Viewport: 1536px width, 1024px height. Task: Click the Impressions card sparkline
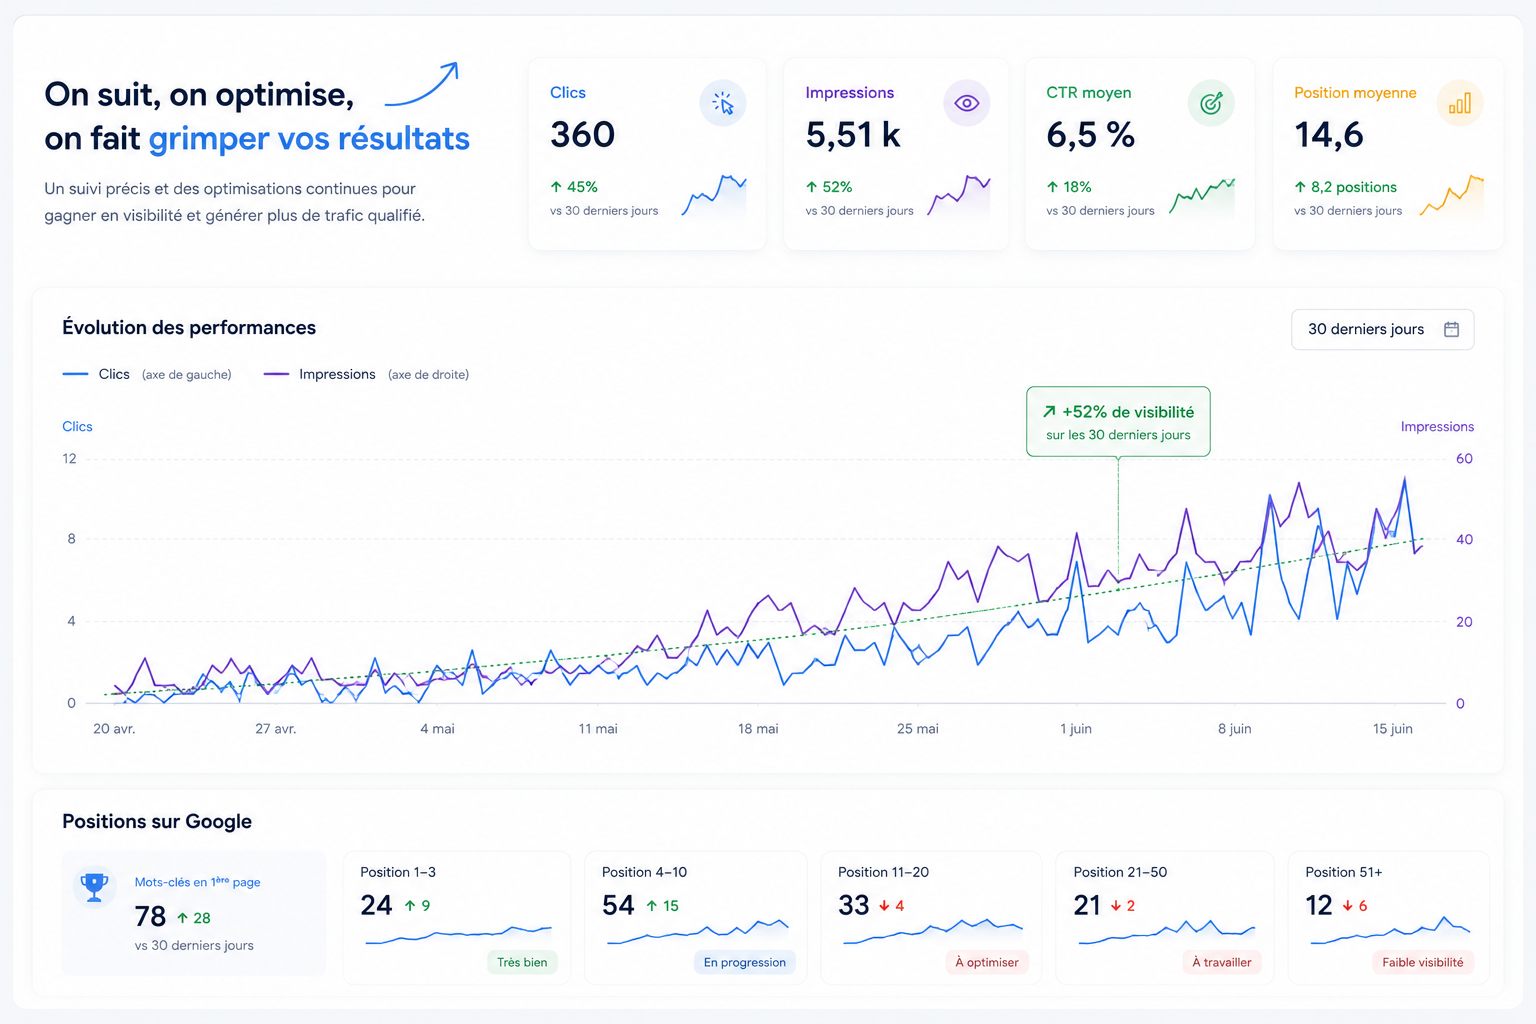(959, 196)
